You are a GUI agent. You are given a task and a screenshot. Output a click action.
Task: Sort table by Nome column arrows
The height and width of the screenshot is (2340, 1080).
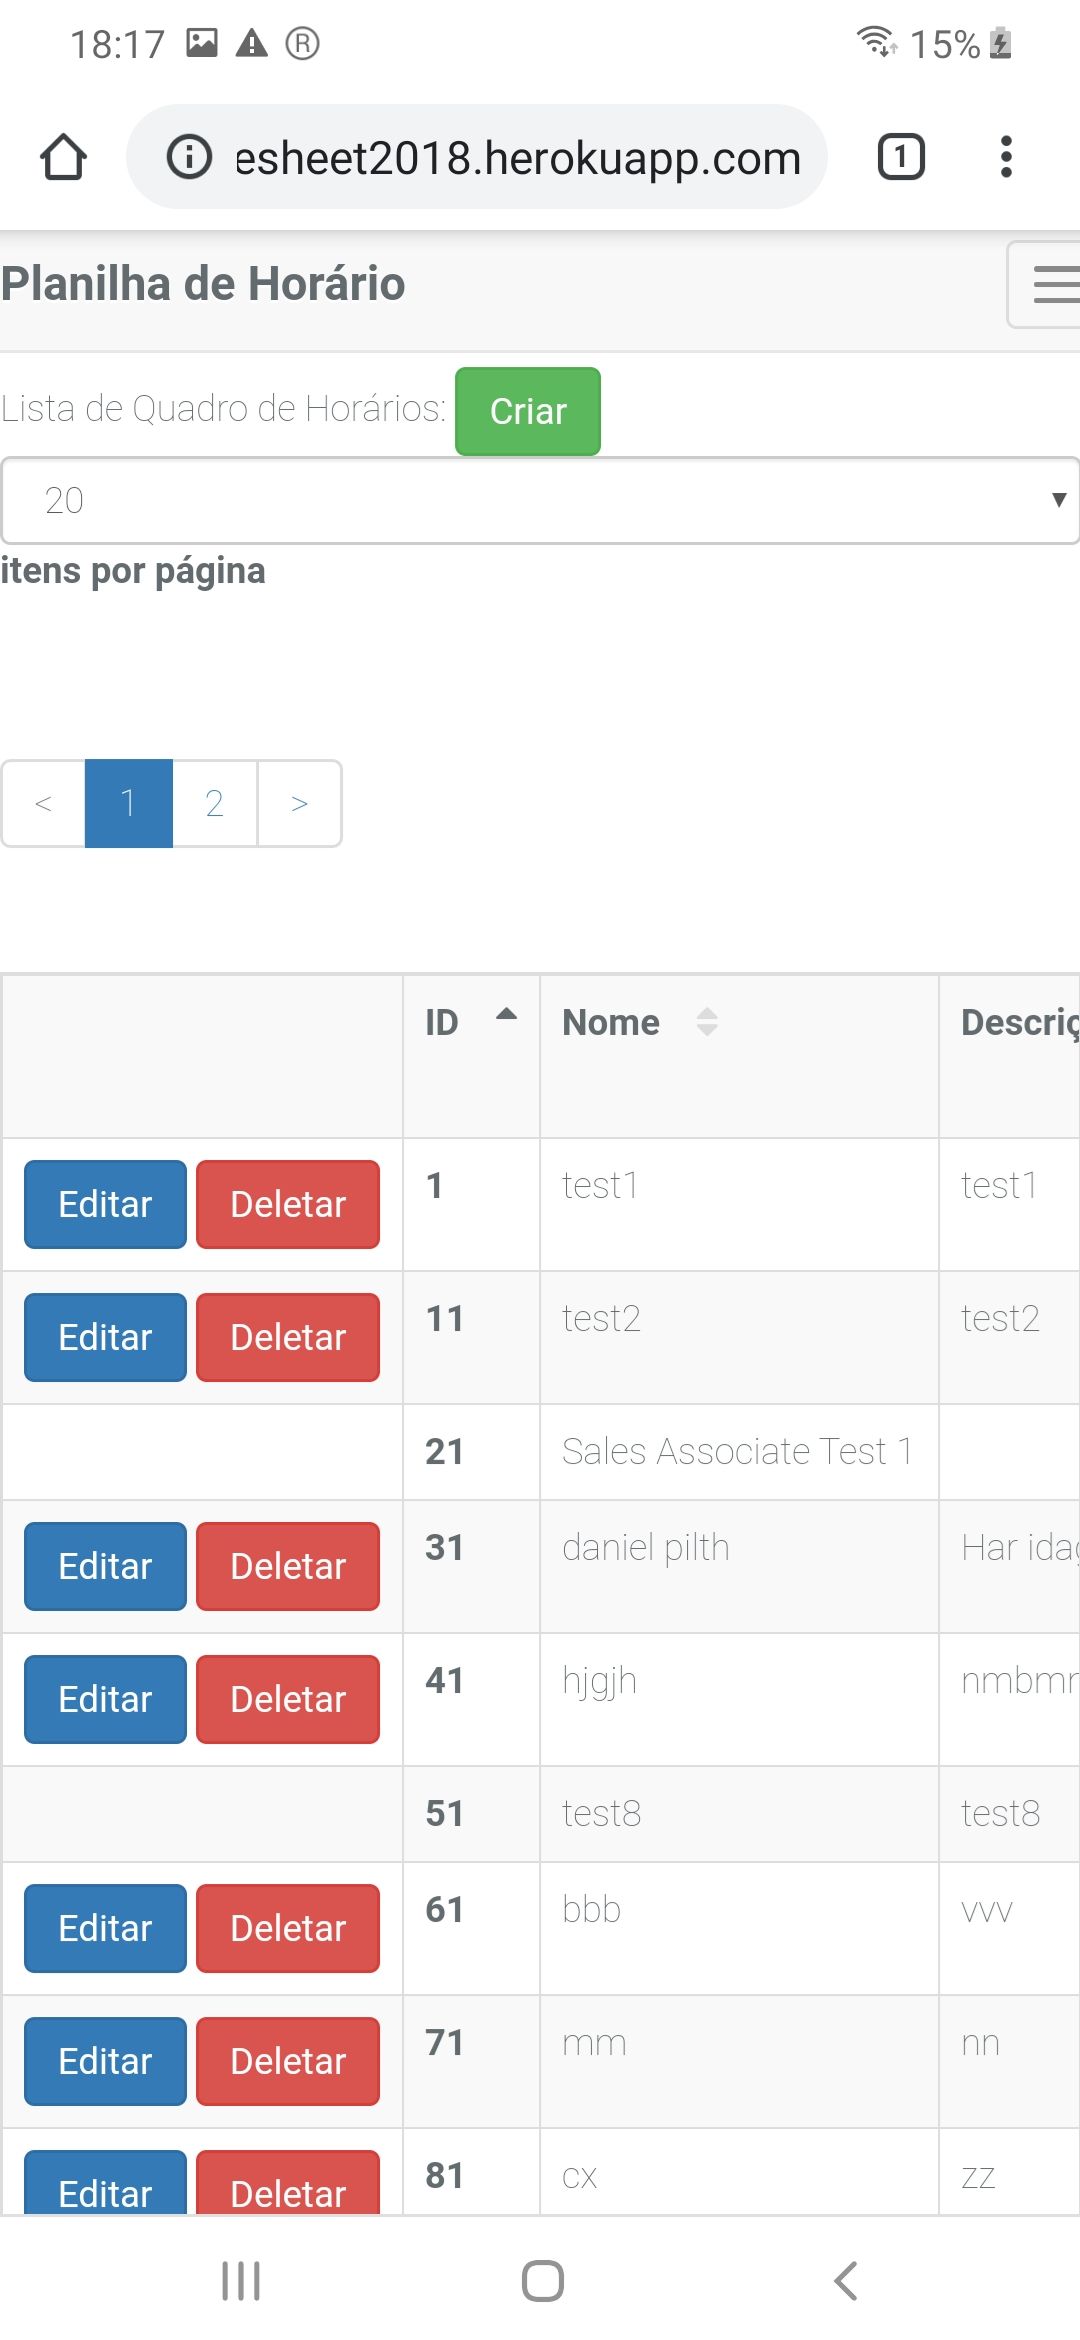707,1022
